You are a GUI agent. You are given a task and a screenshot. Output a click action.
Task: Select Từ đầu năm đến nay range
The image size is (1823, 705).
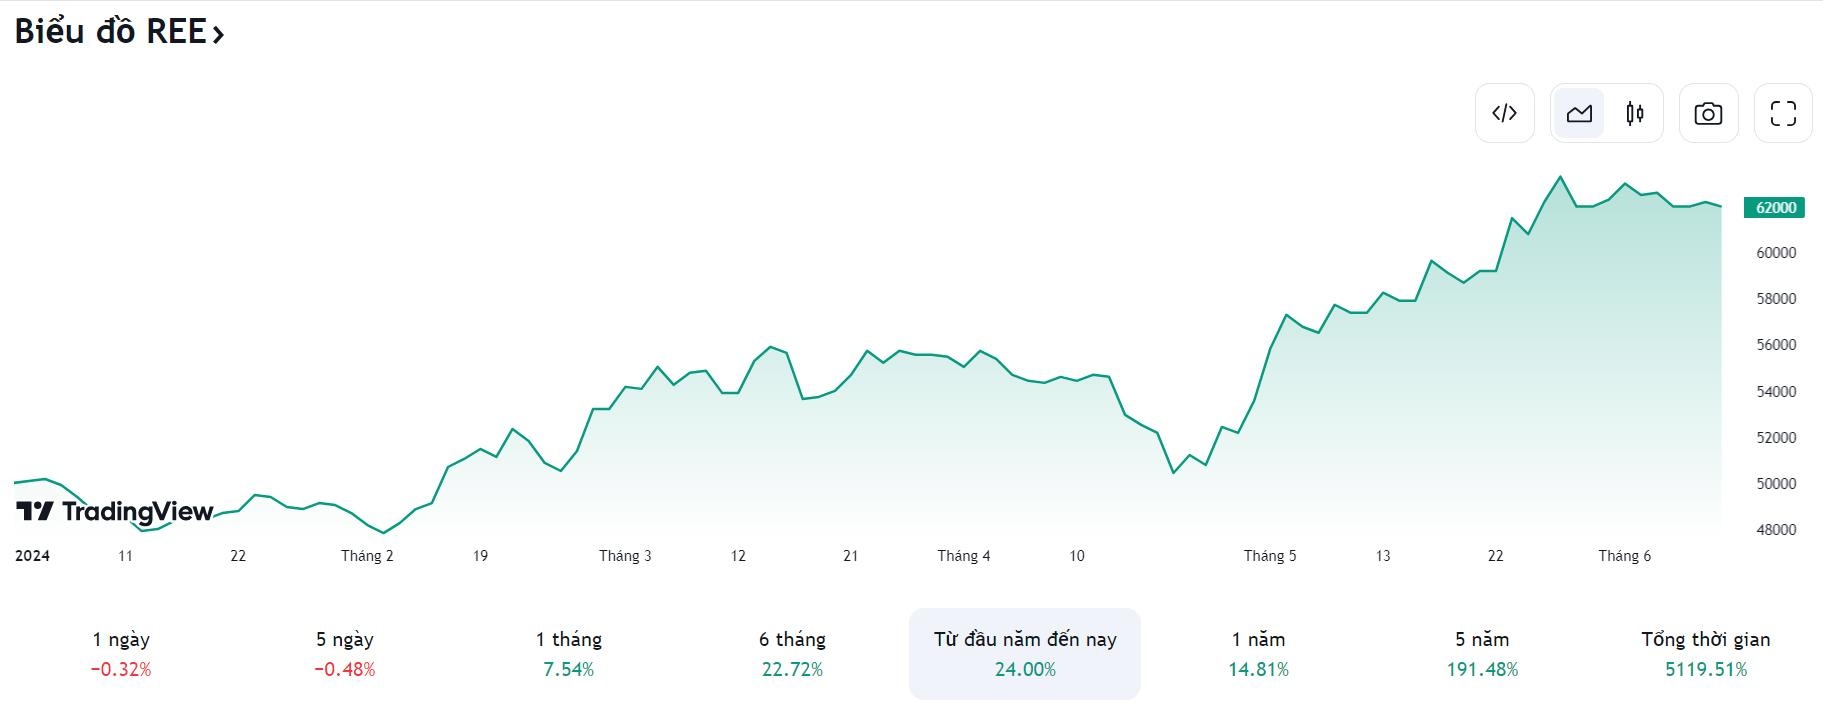1025,653
